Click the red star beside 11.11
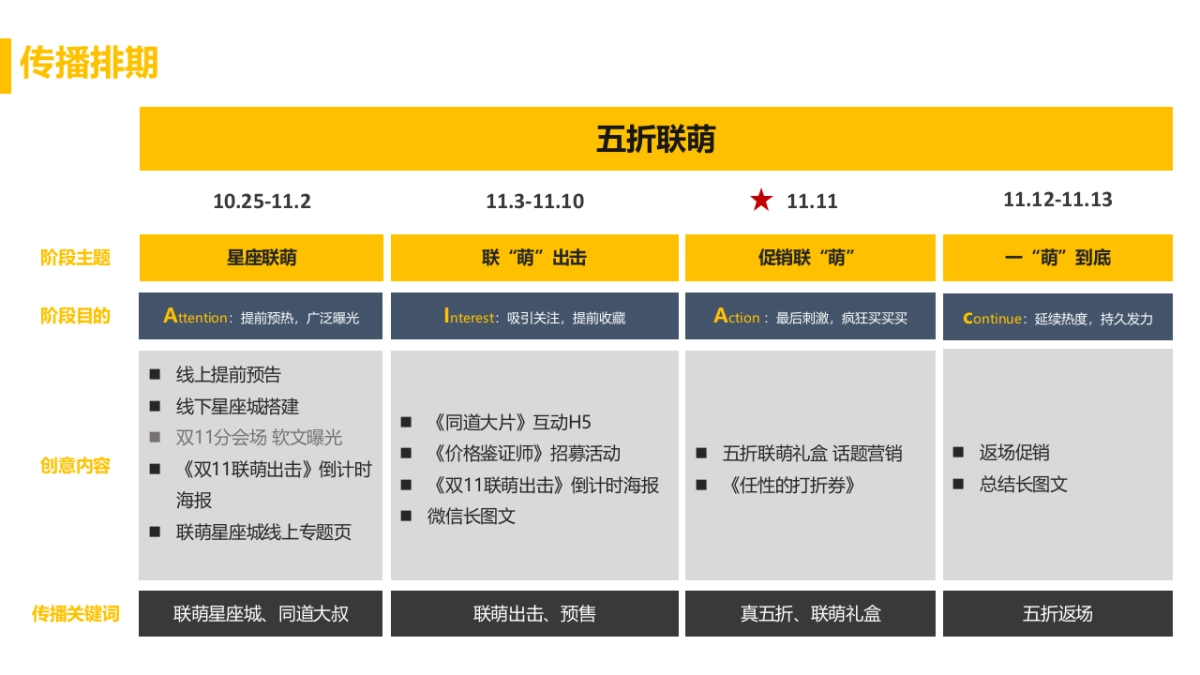The width and height of the screenshot is (1200, 675). tap(763, 200)
